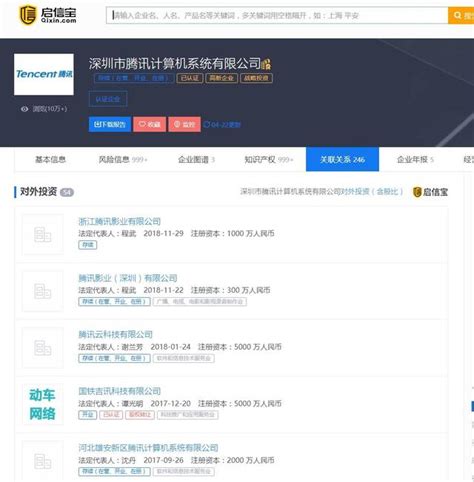Click the date 2018-01-24
The image size is (474, 482).
pyautogui.click(x=170, y=347)
